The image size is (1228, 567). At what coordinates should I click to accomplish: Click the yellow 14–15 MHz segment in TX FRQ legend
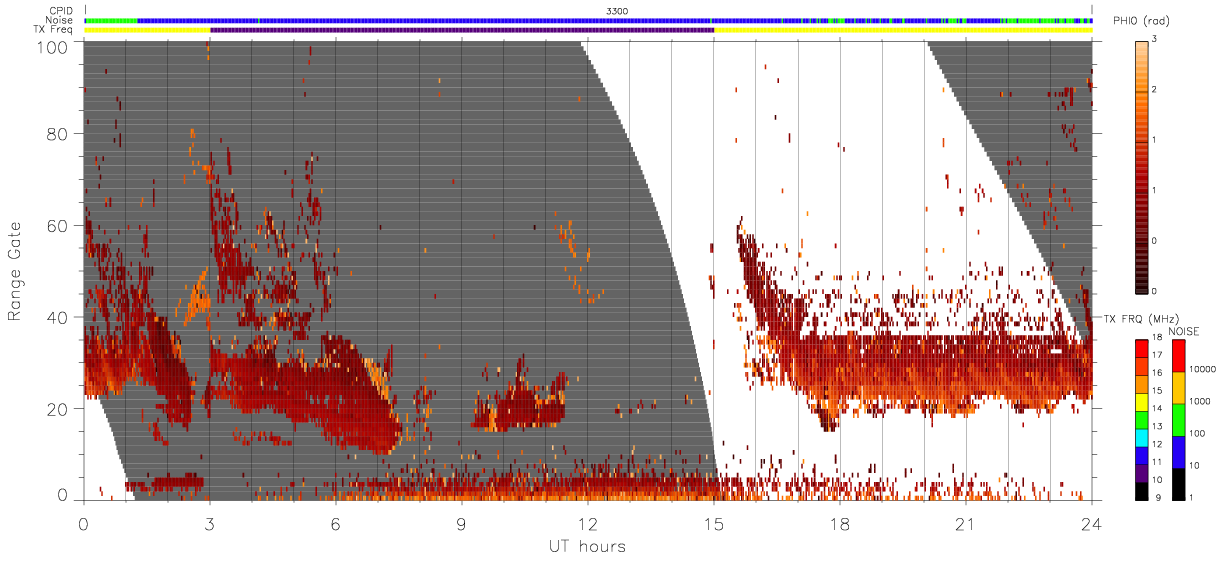pyautogui.click(x=1142, y=402)
